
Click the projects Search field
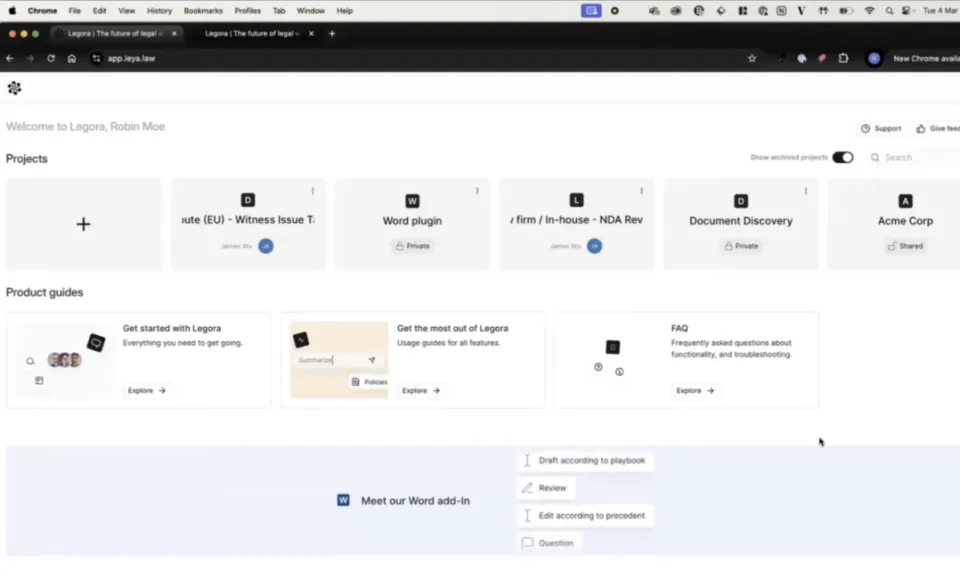[910, 157]
